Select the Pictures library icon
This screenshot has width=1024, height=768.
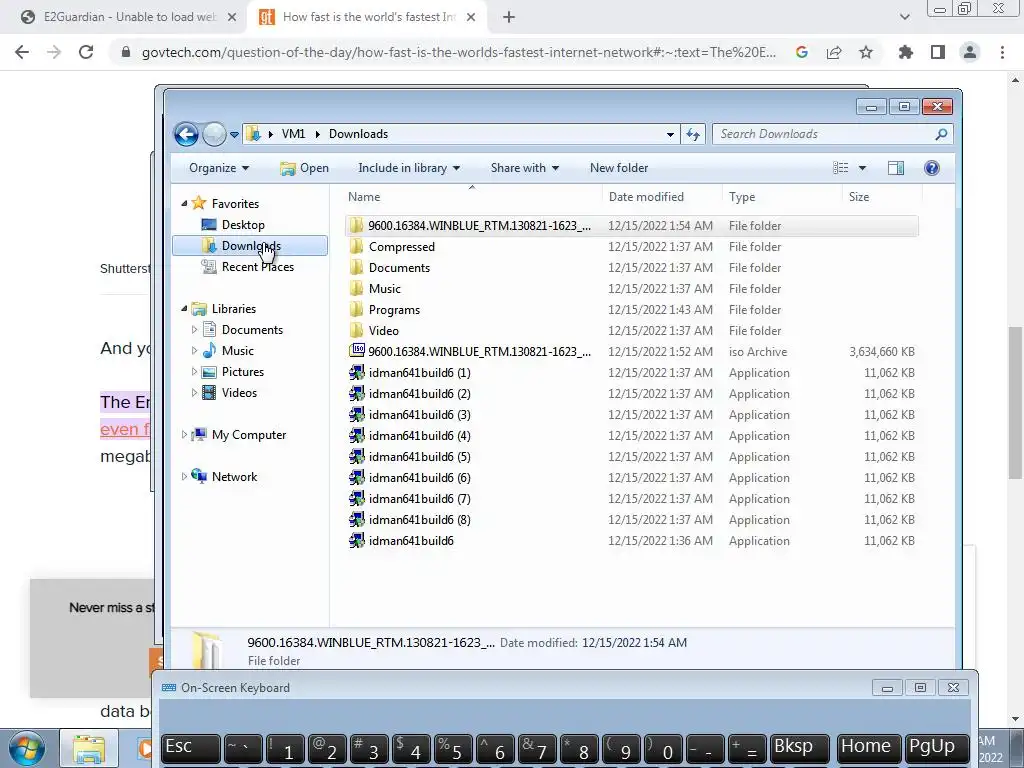[x=209, y=372]
